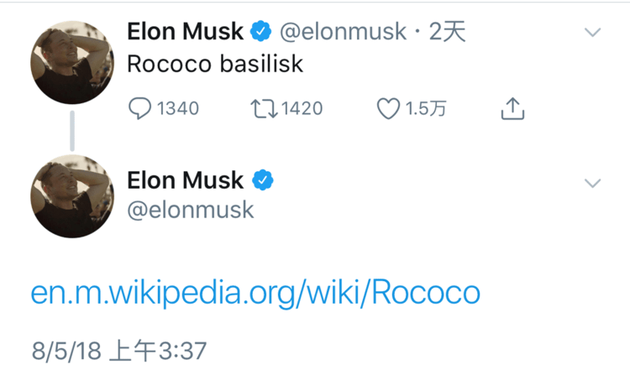
Task: Click verified badge in the lower tweet header
Action: (262, 180)
